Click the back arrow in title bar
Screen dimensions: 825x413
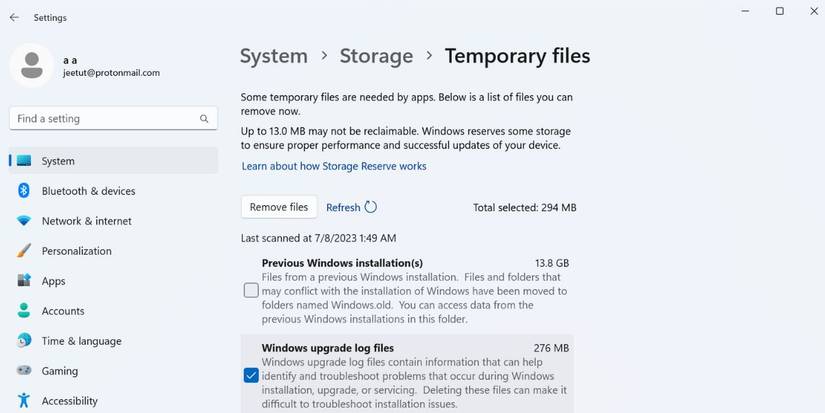coord(14,17)
